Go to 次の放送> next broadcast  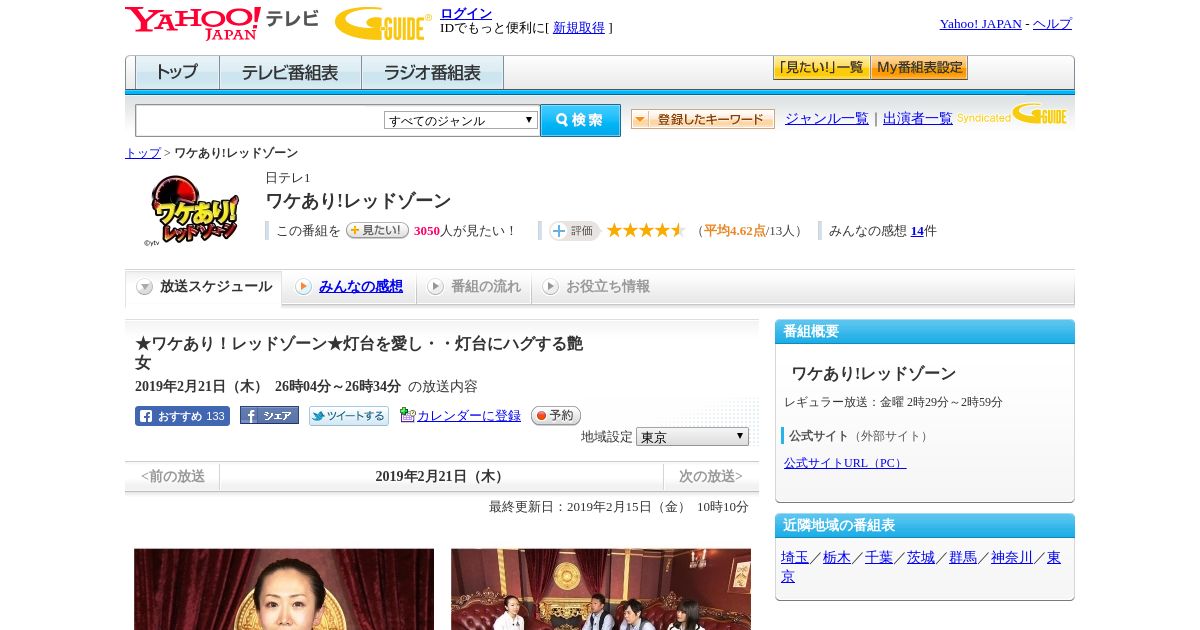pos(710,476)
